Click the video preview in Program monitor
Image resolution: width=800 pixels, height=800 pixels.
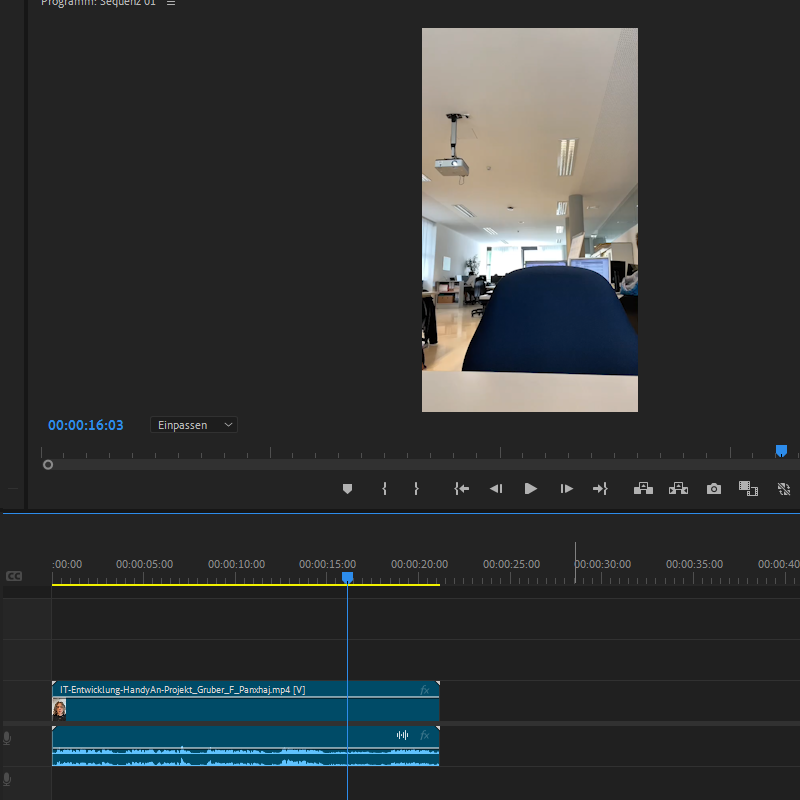(530, 220)
